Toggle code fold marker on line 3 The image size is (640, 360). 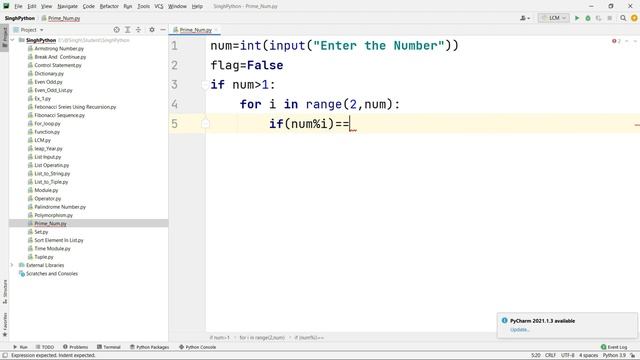pos(205,84)
